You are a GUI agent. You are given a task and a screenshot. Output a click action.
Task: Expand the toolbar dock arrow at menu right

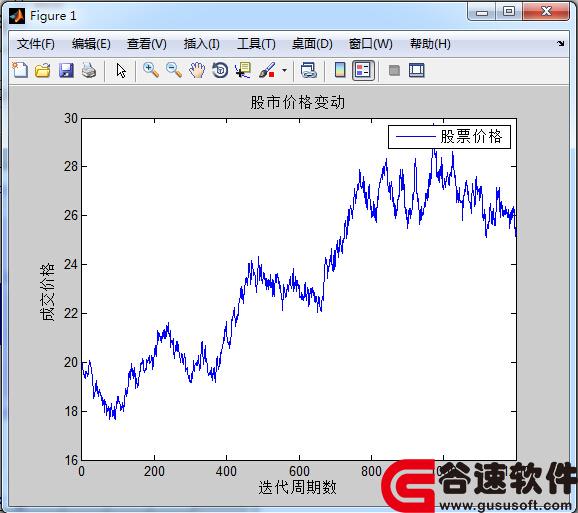561,43
